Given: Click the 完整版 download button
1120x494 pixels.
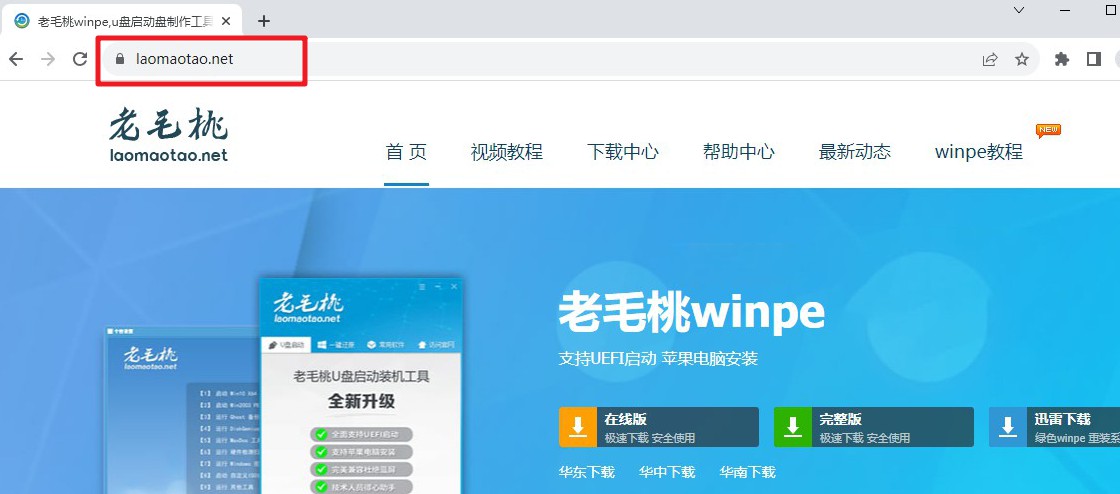Looking at the screenshot, I should tap(874, 427).
